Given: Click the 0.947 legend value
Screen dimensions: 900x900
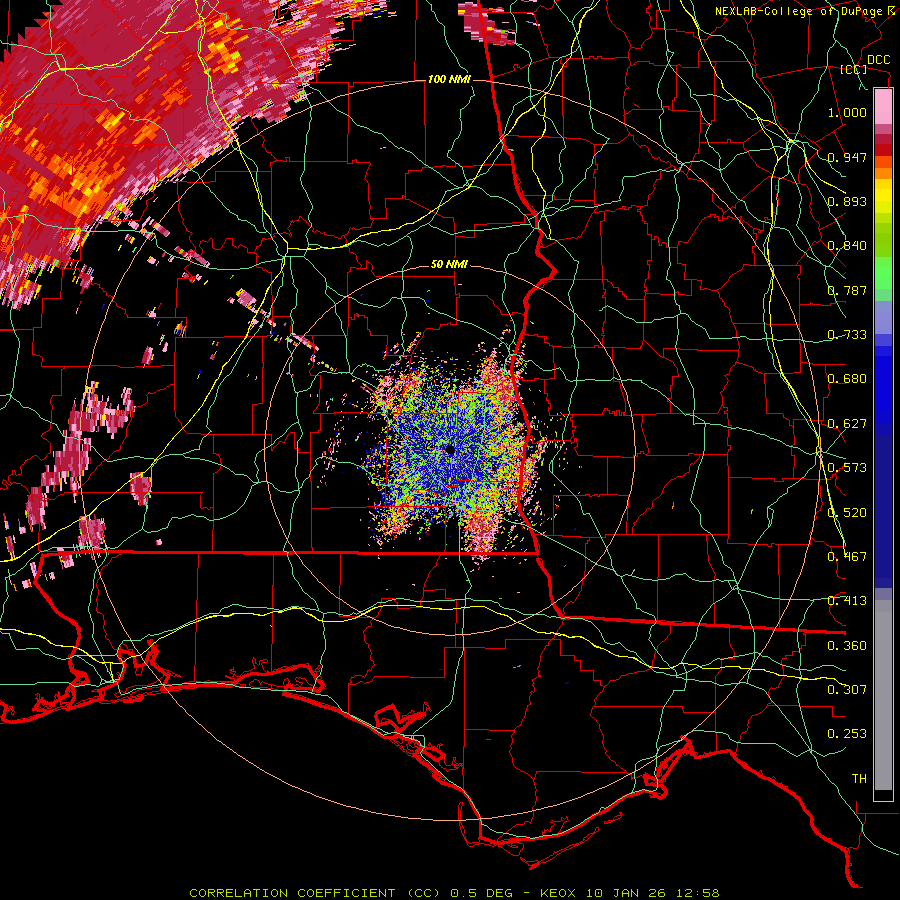Looking at the screenshot, I should [x=847, y=157].
